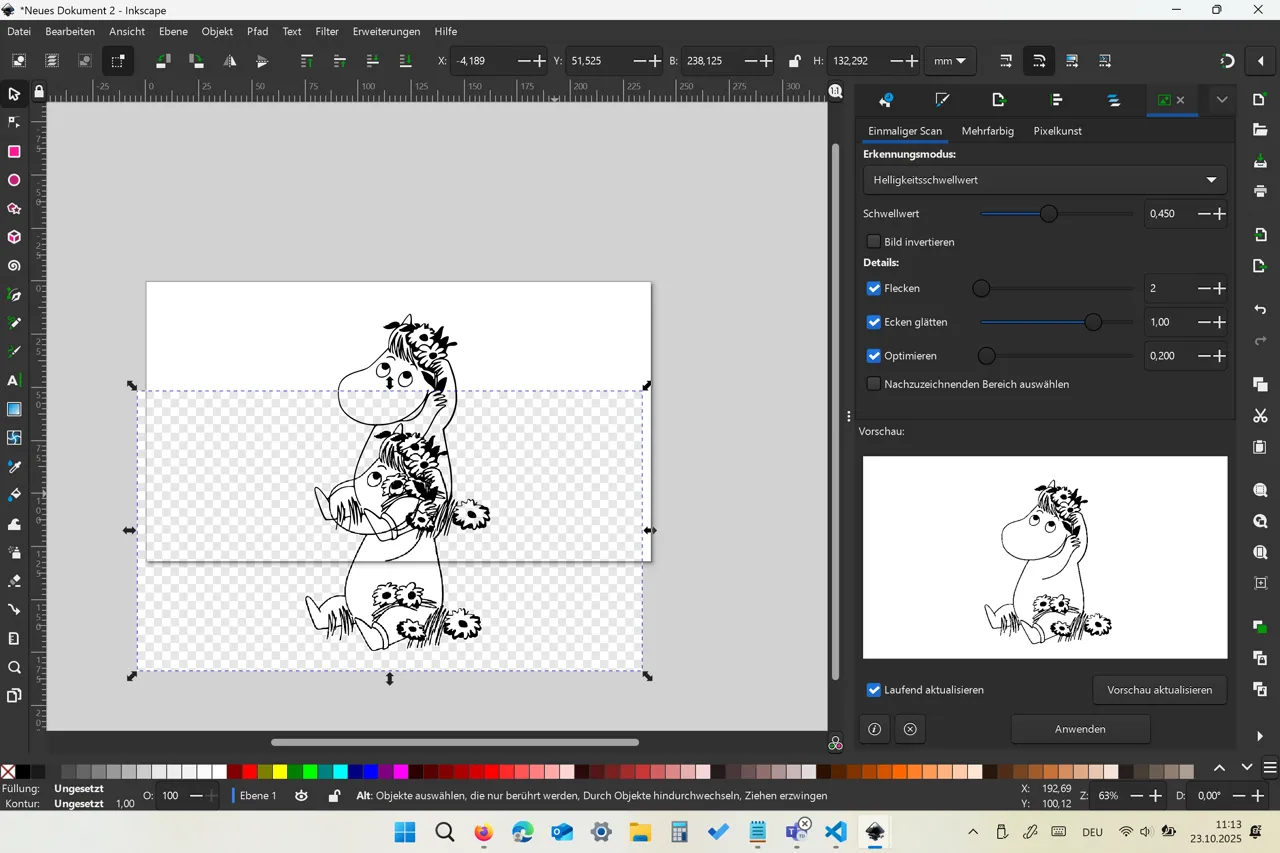Open the mm unit dropdown
This screenshot has width=1280, height=853.
coord(949,61)
